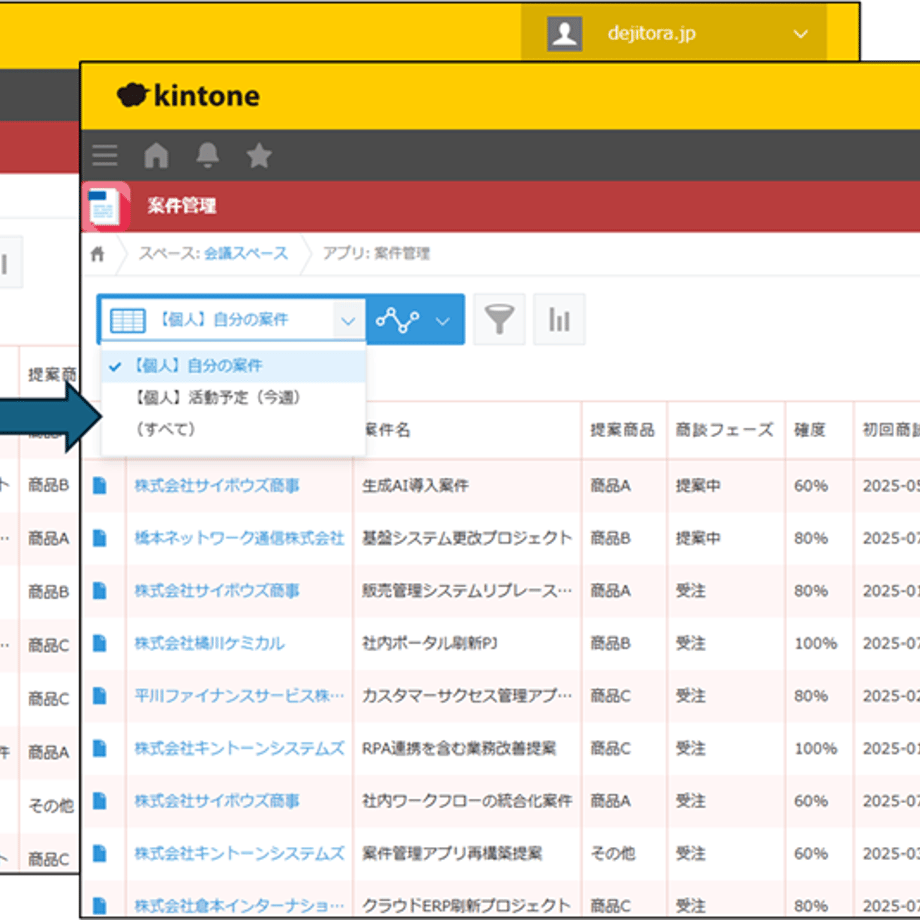Image resolution: width=920 pixels, height=920 pixels.
Task: Open the bar chart aggregate icon
Action: (x=559, y=319)
